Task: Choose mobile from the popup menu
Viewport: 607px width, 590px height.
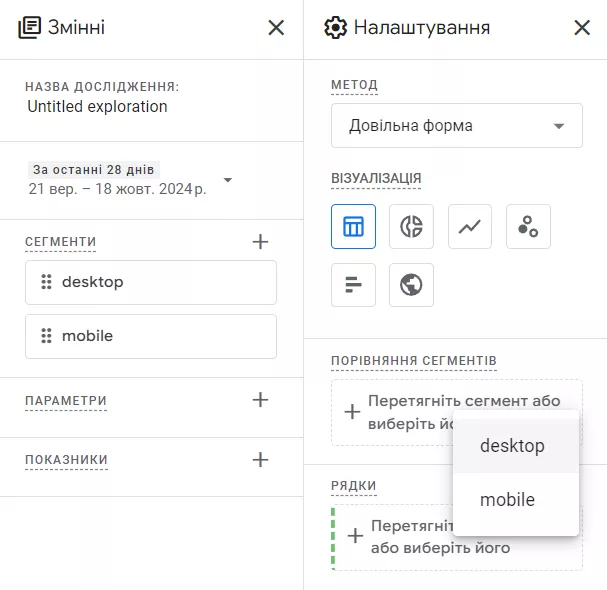Action: (516, 500)
